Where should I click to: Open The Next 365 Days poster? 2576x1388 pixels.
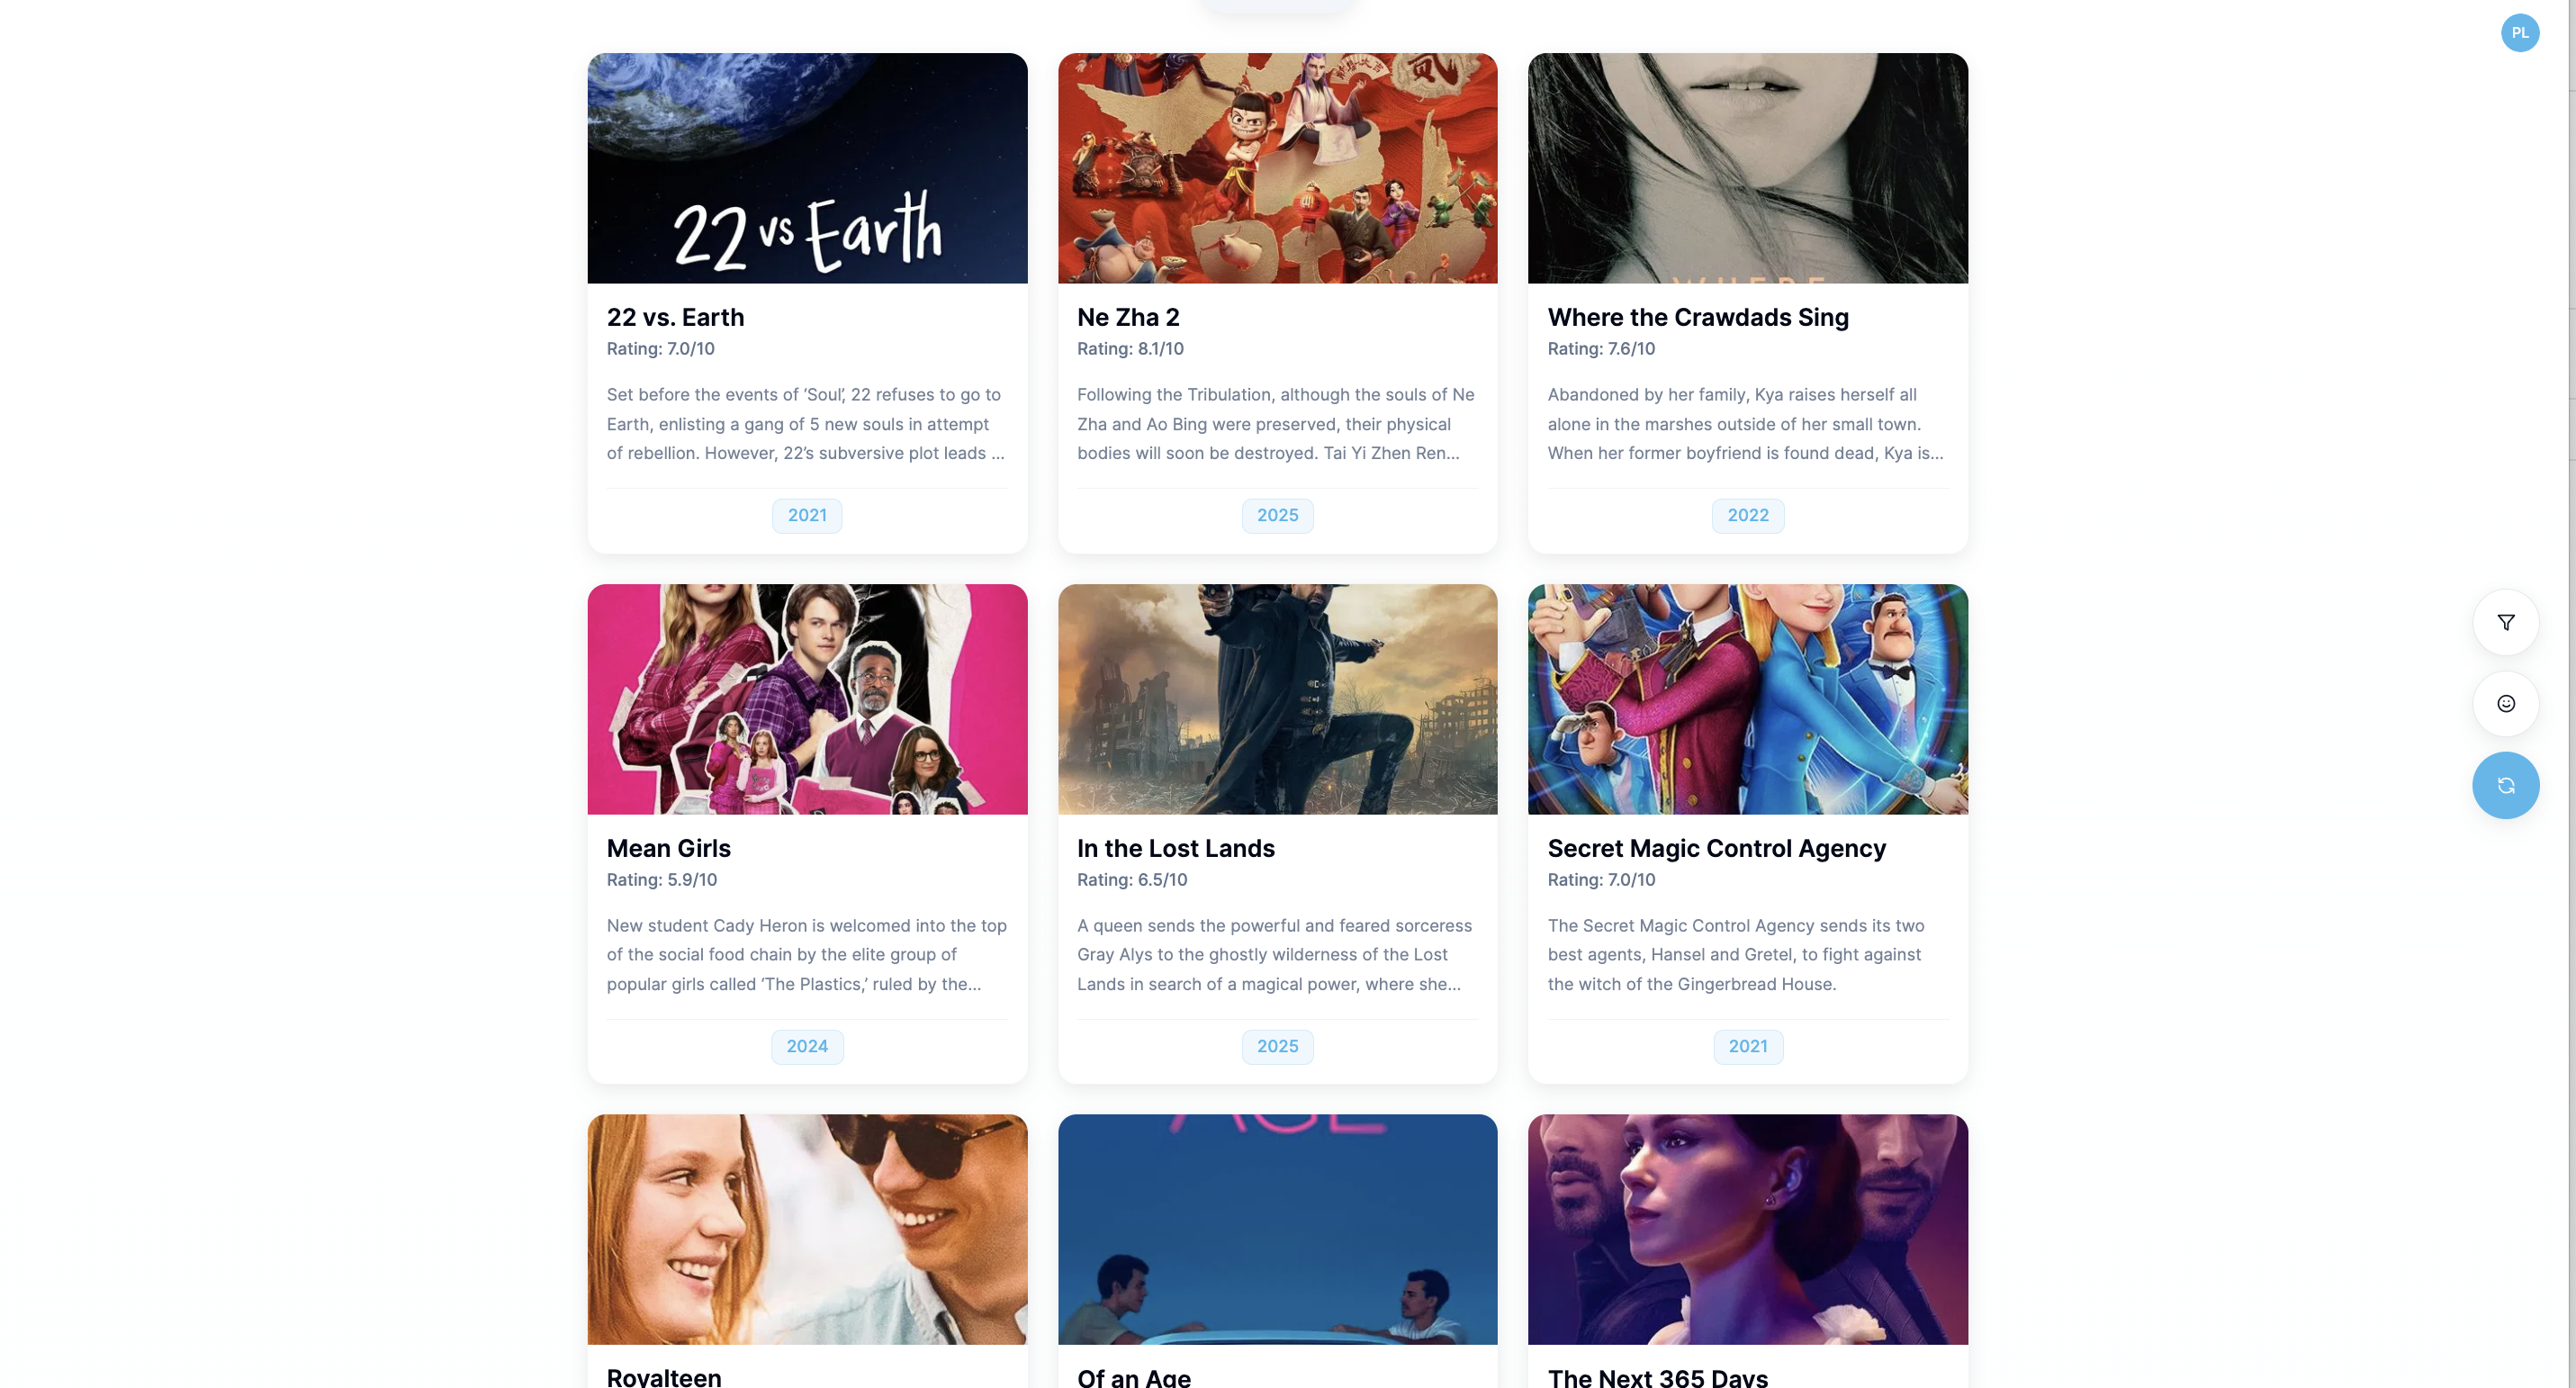[x=1747, y=1229]
